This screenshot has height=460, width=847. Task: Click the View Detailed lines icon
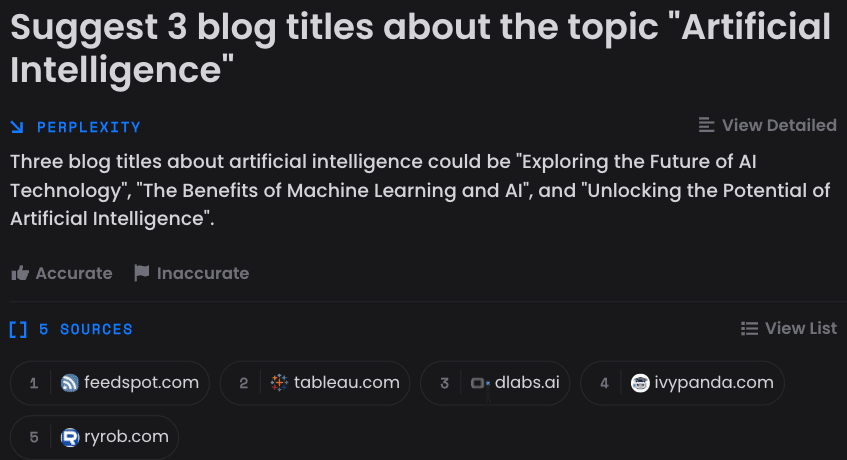(707, 125)
